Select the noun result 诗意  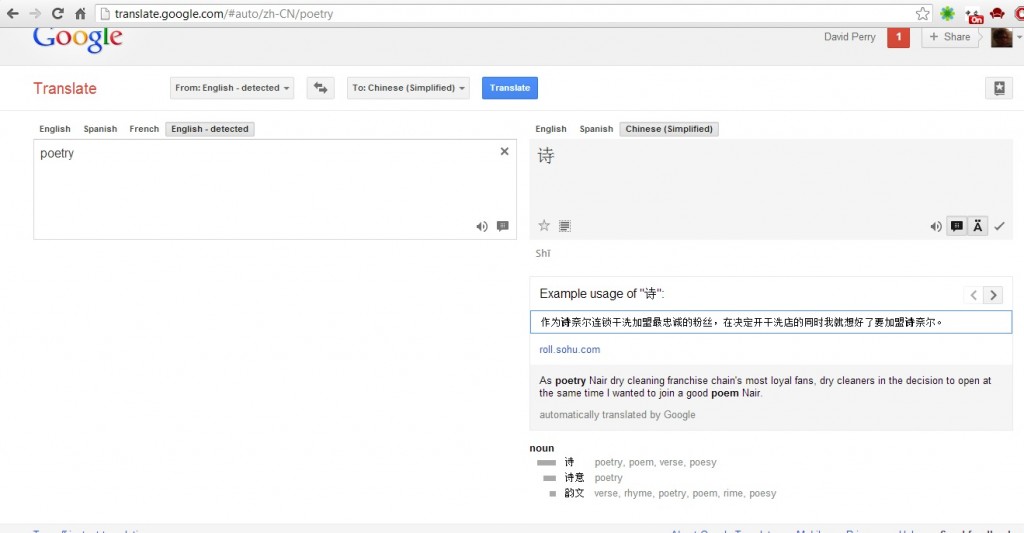[x=574, y=477]
